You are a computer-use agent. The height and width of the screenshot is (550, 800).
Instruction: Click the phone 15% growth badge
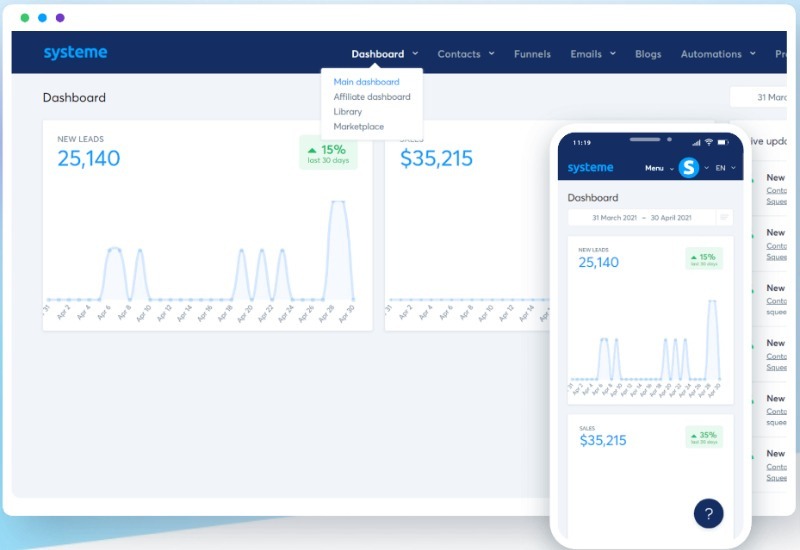[704, 259]
